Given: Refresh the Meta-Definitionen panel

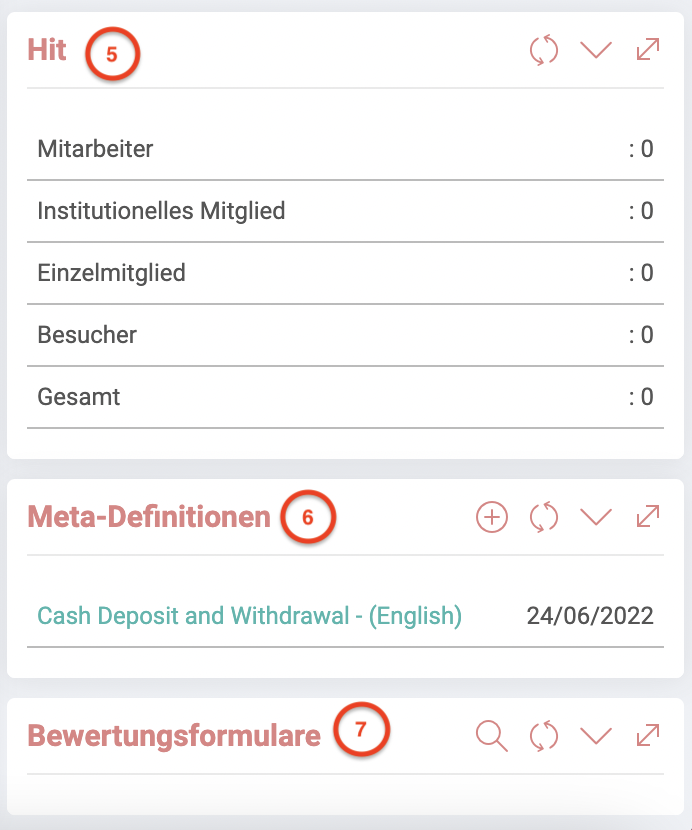Looking at the screenshot, I should (x=544, y=517).
